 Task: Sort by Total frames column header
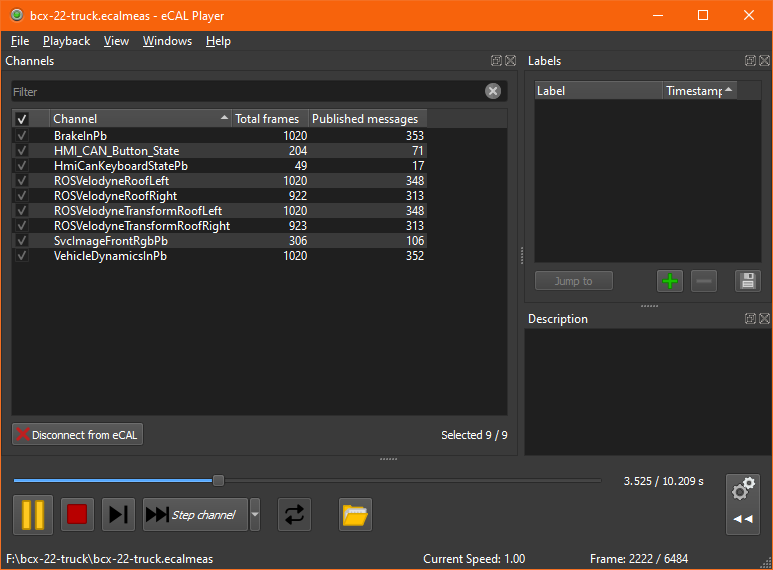coord(270,119)
